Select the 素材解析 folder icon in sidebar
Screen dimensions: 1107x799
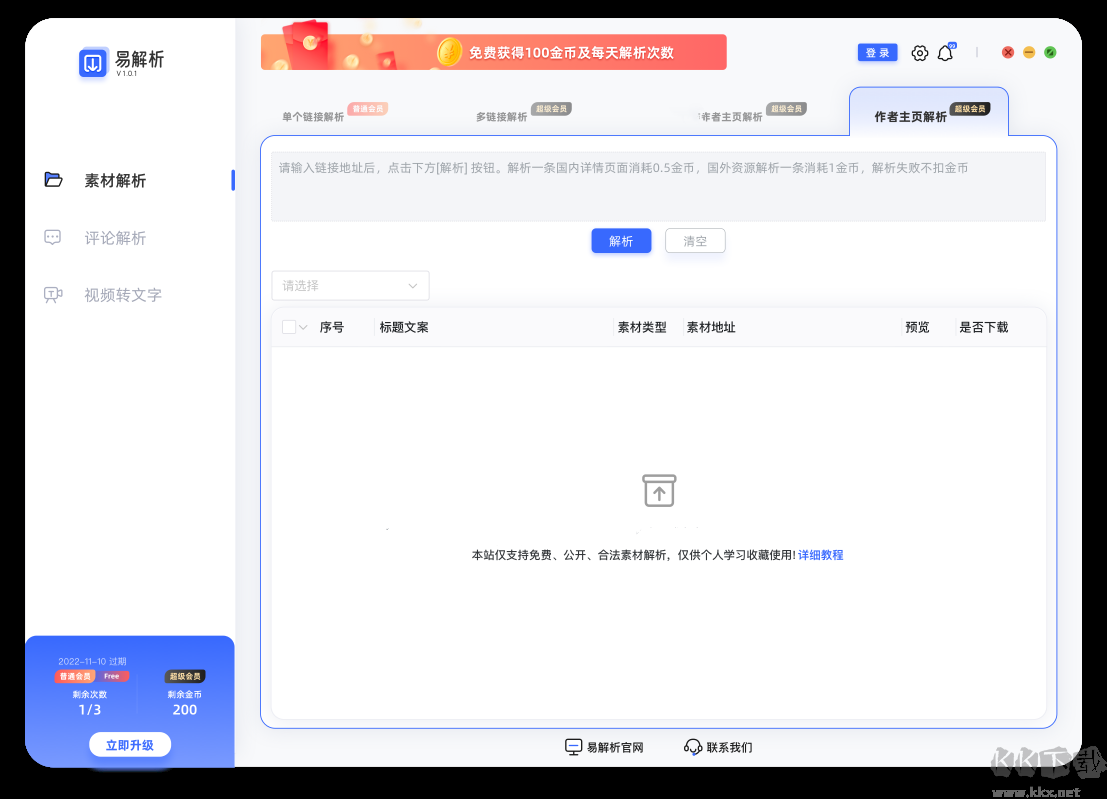53,180
